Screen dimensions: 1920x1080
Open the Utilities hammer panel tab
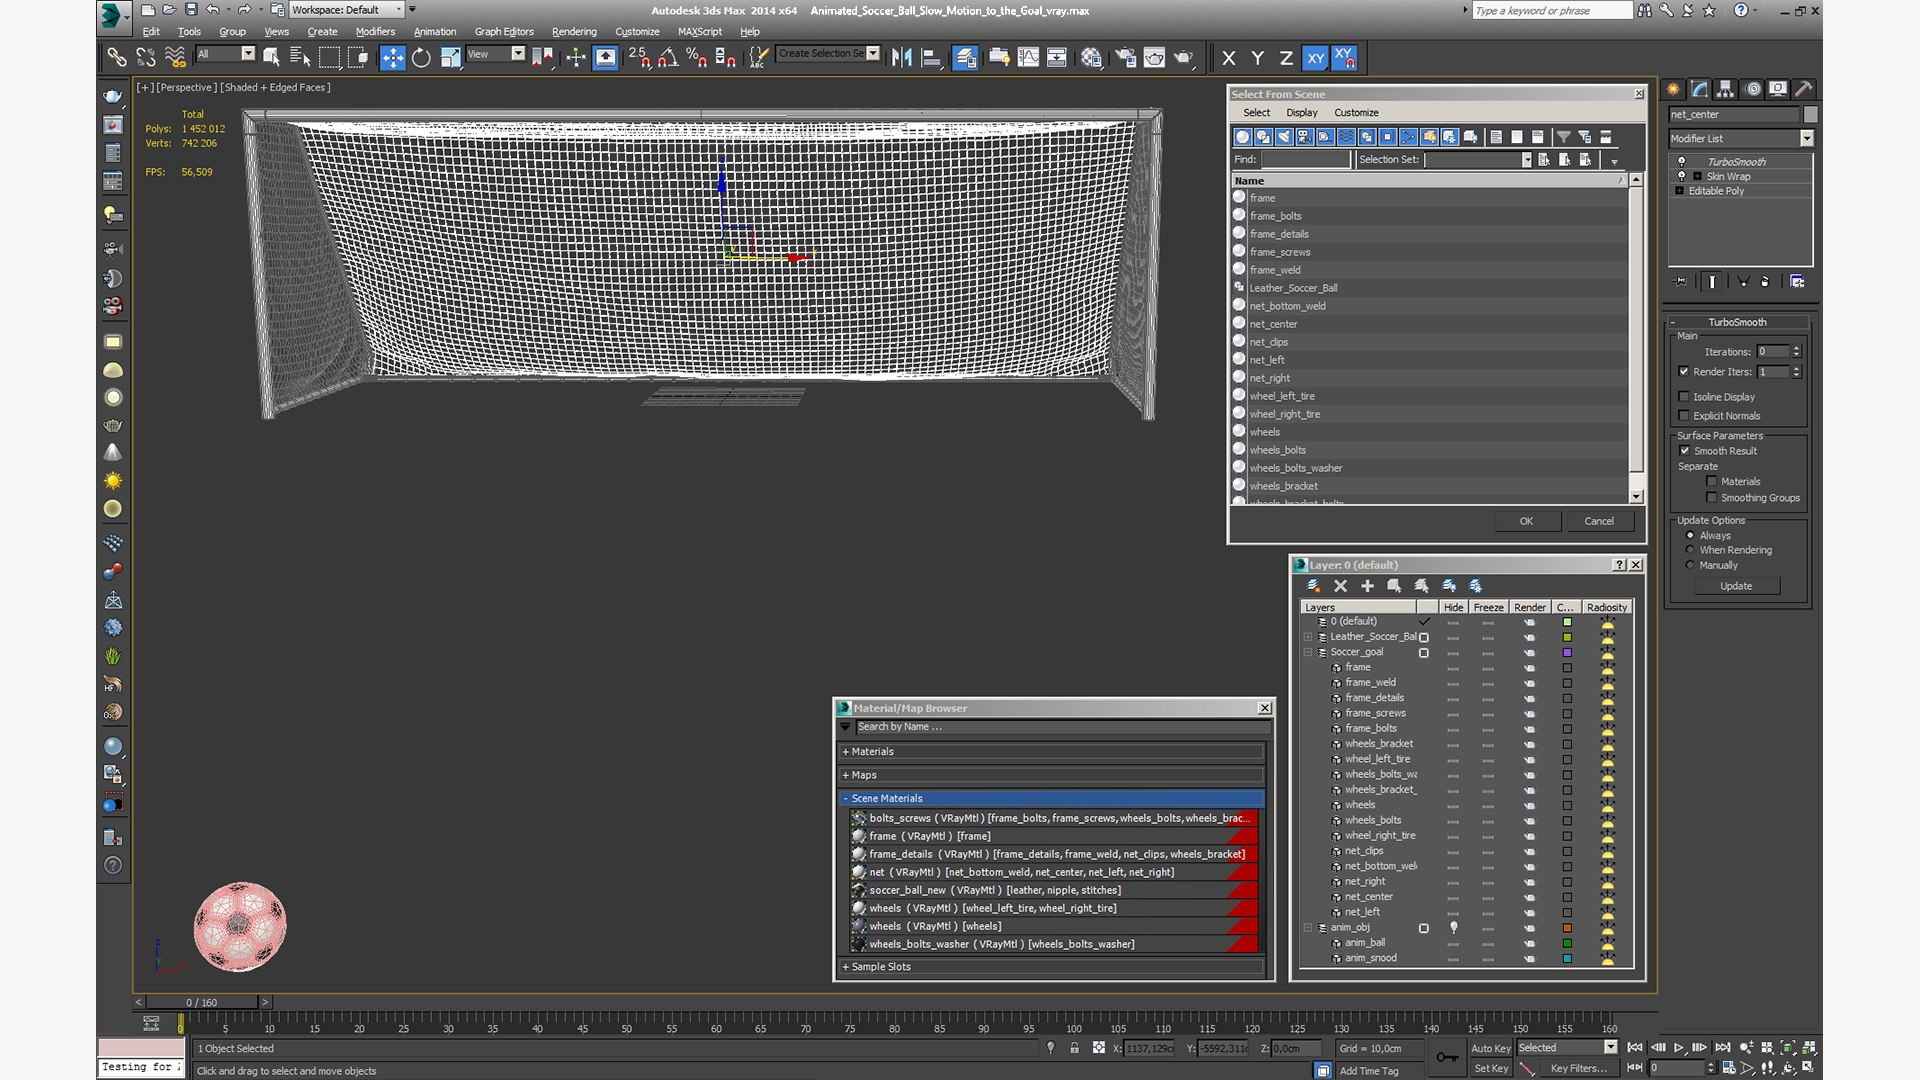pos(1804,89)
